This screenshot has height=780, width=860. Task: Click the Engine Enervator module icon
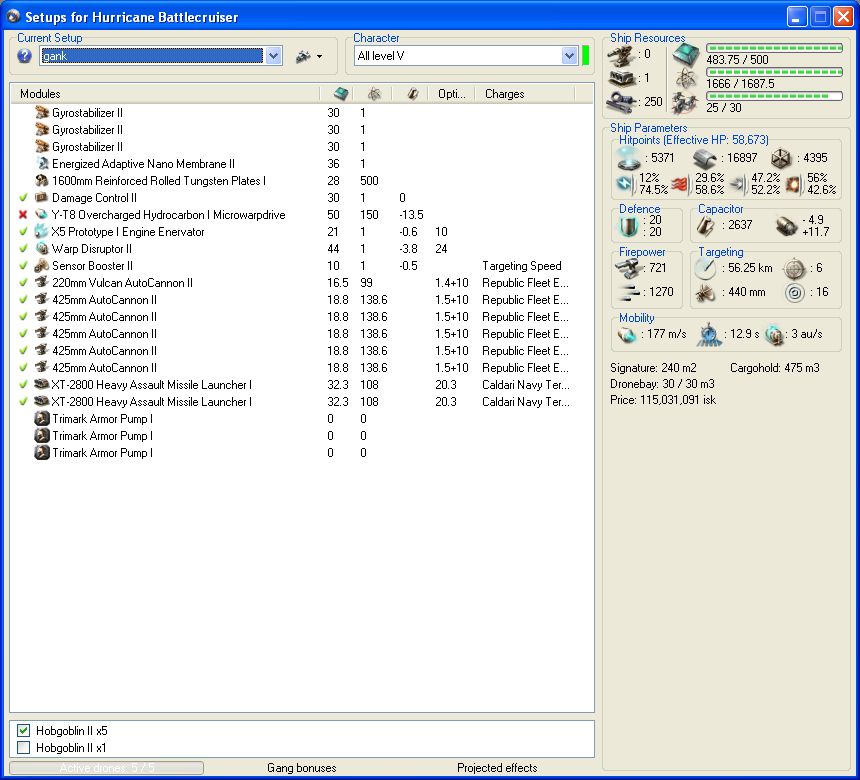(x=42, y=231)
